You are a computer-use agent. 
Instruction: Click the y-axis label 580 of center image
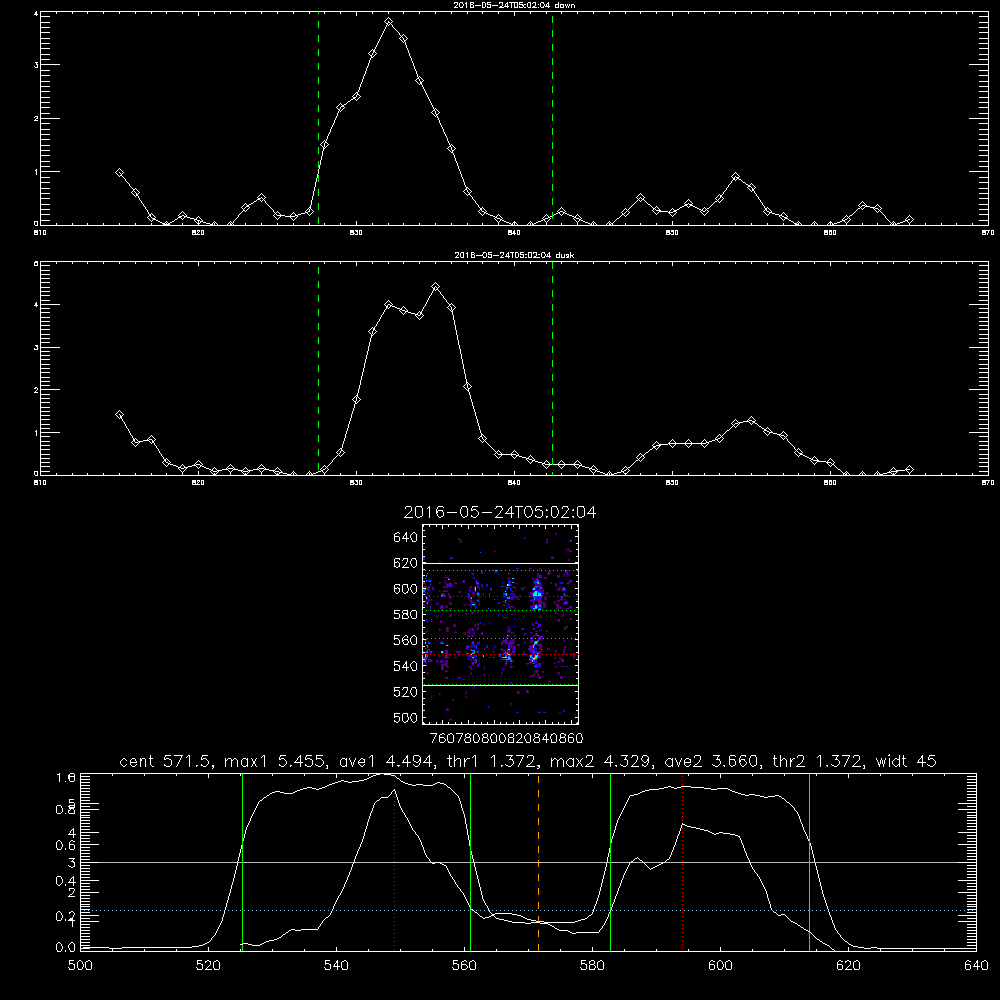(406, 615)
